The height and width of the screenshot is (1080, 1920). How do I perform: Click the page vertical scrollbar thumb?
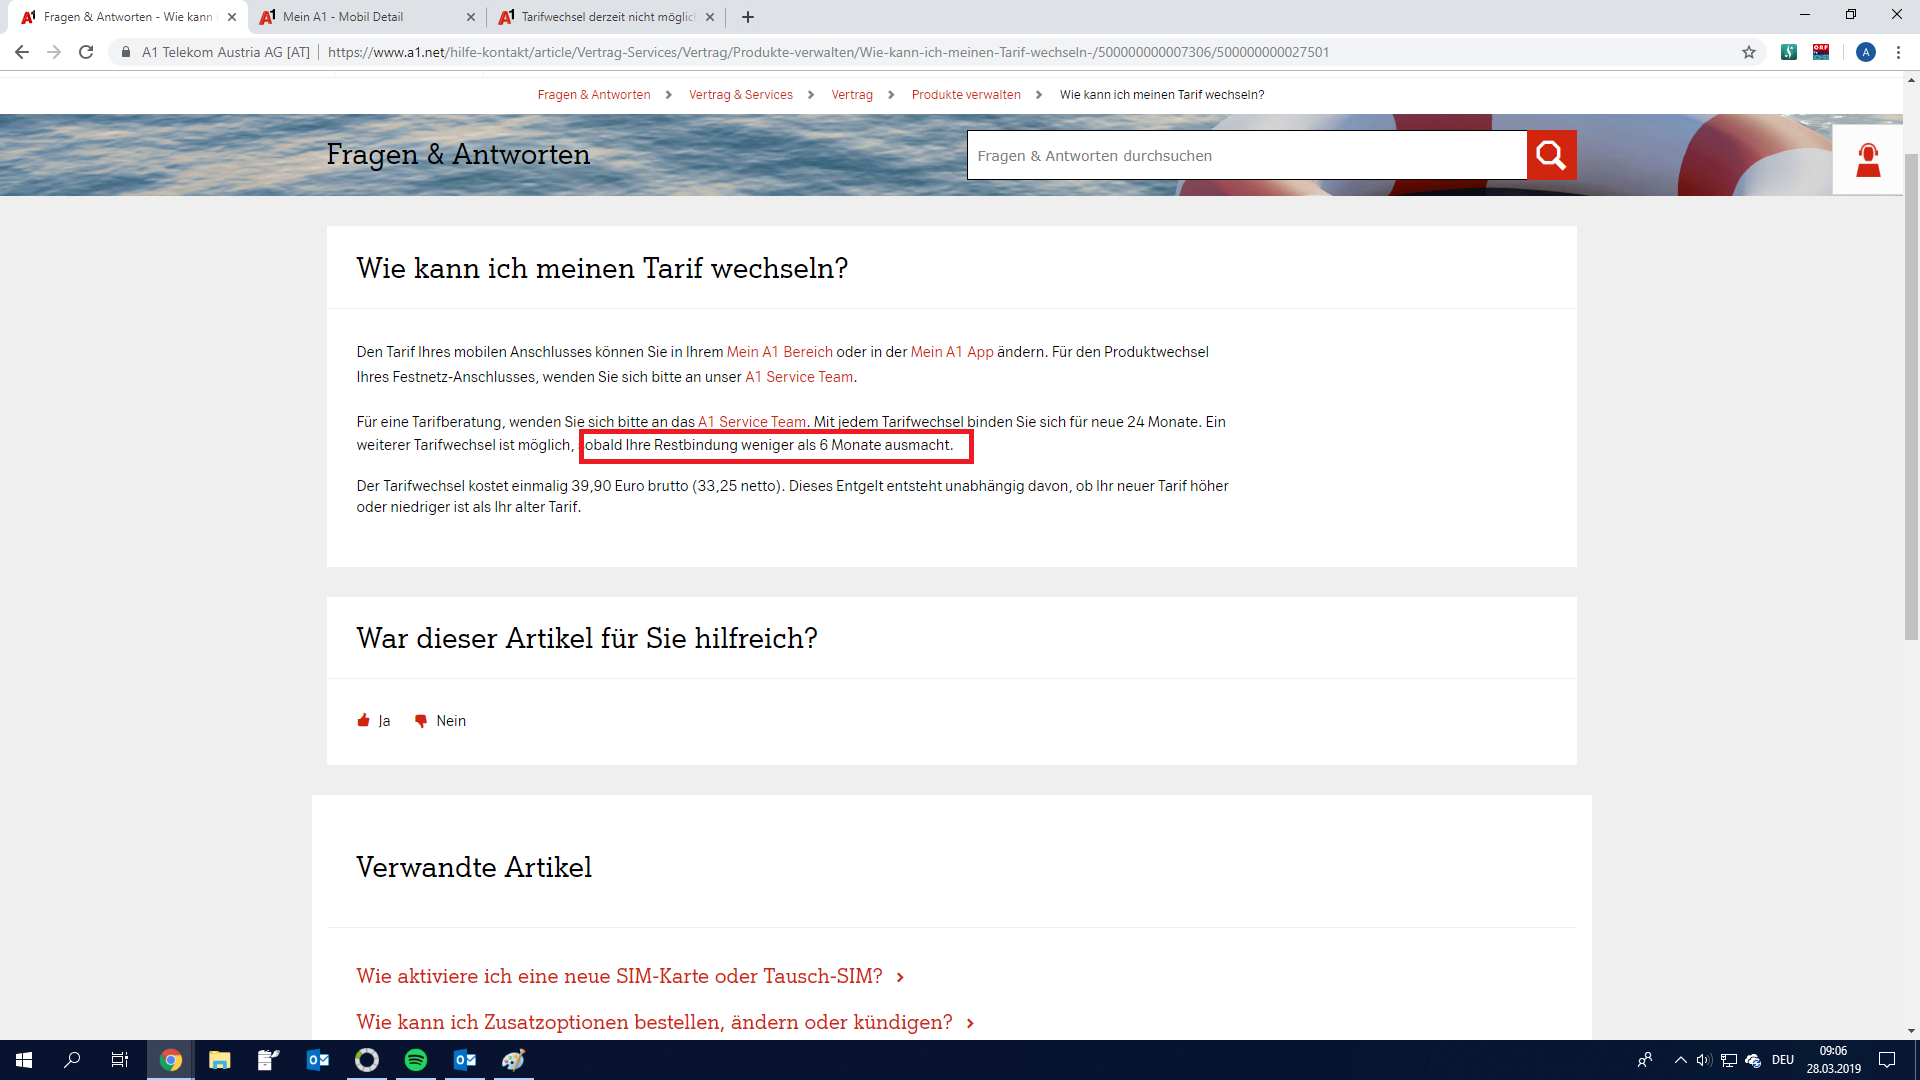[1911, 395]
